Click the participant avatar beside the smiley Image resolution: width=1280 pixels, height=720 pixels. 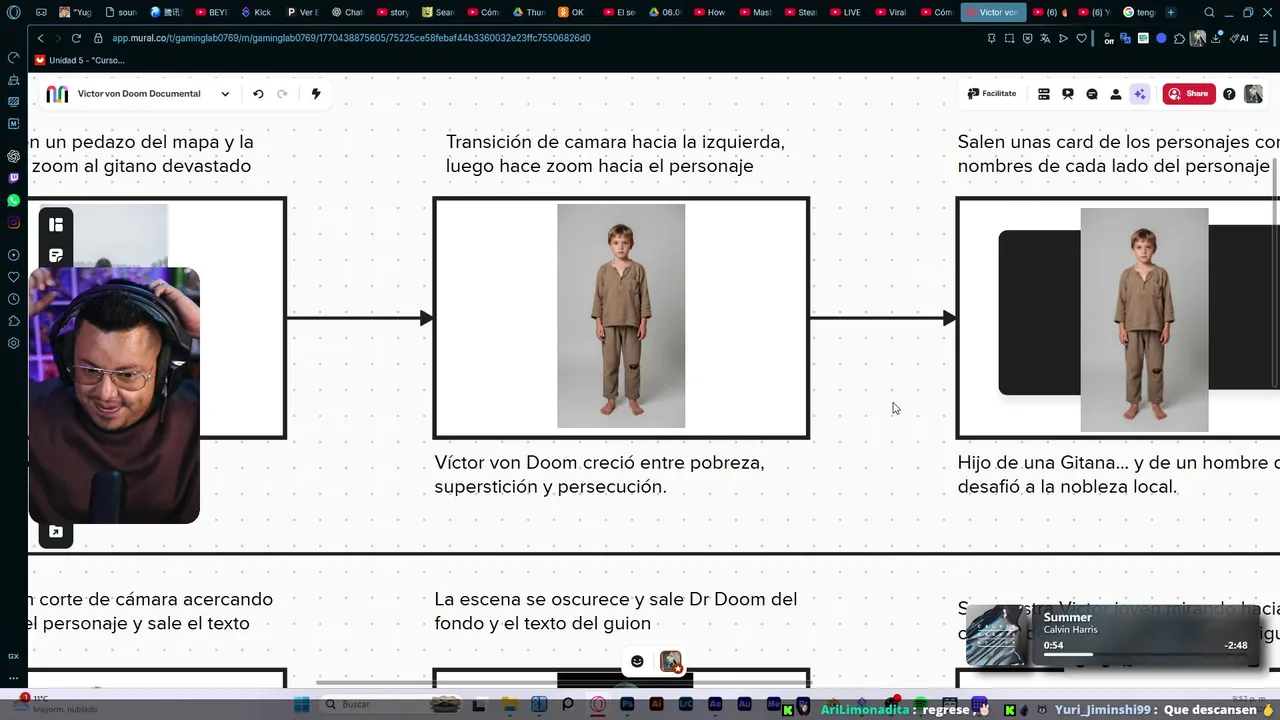pyautogui.click(x=671, y=662)
